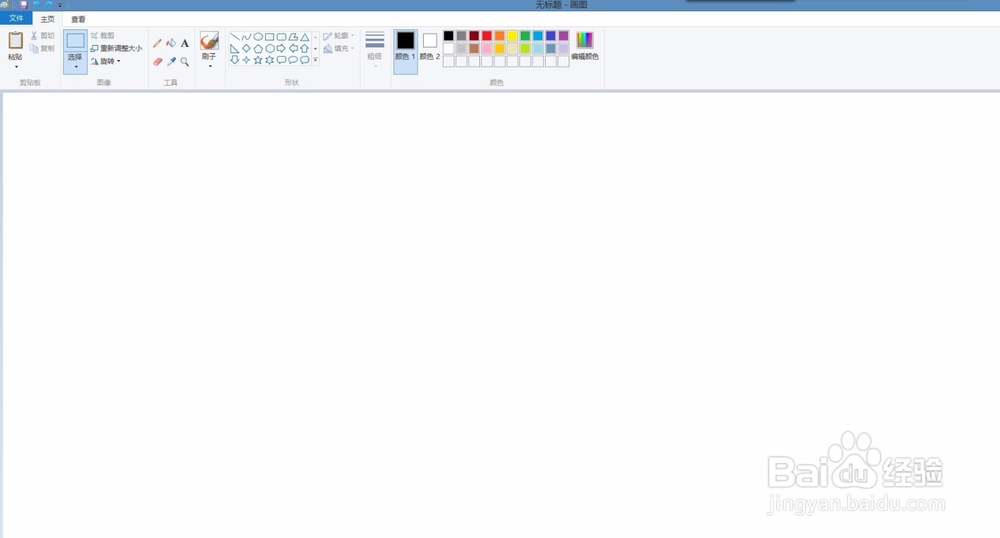
Task: Select the Pencil tool
Action: pyautogui.click(x=157, y=43)
